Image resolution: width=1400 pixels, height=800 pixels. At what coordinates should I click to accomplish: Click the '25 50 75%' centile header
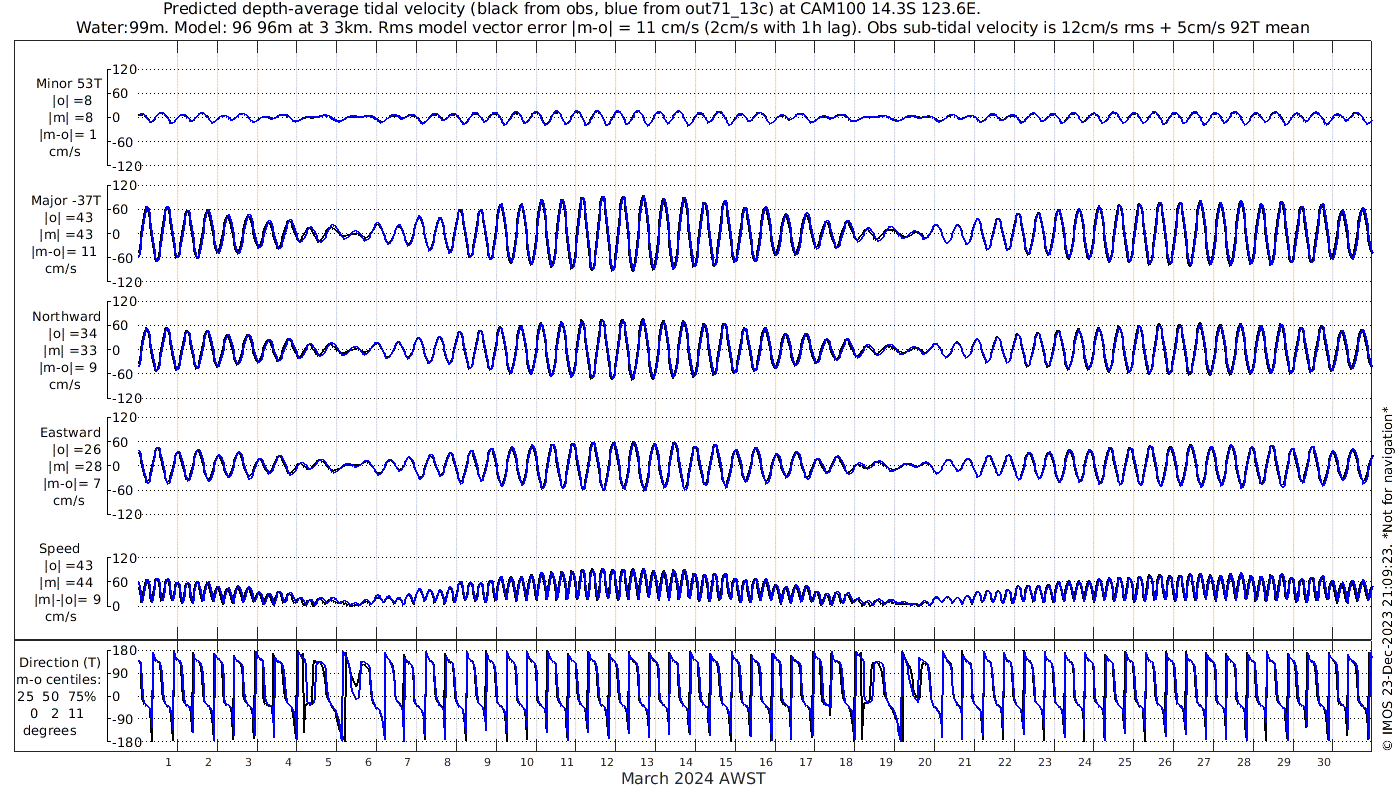pos(56,696)
